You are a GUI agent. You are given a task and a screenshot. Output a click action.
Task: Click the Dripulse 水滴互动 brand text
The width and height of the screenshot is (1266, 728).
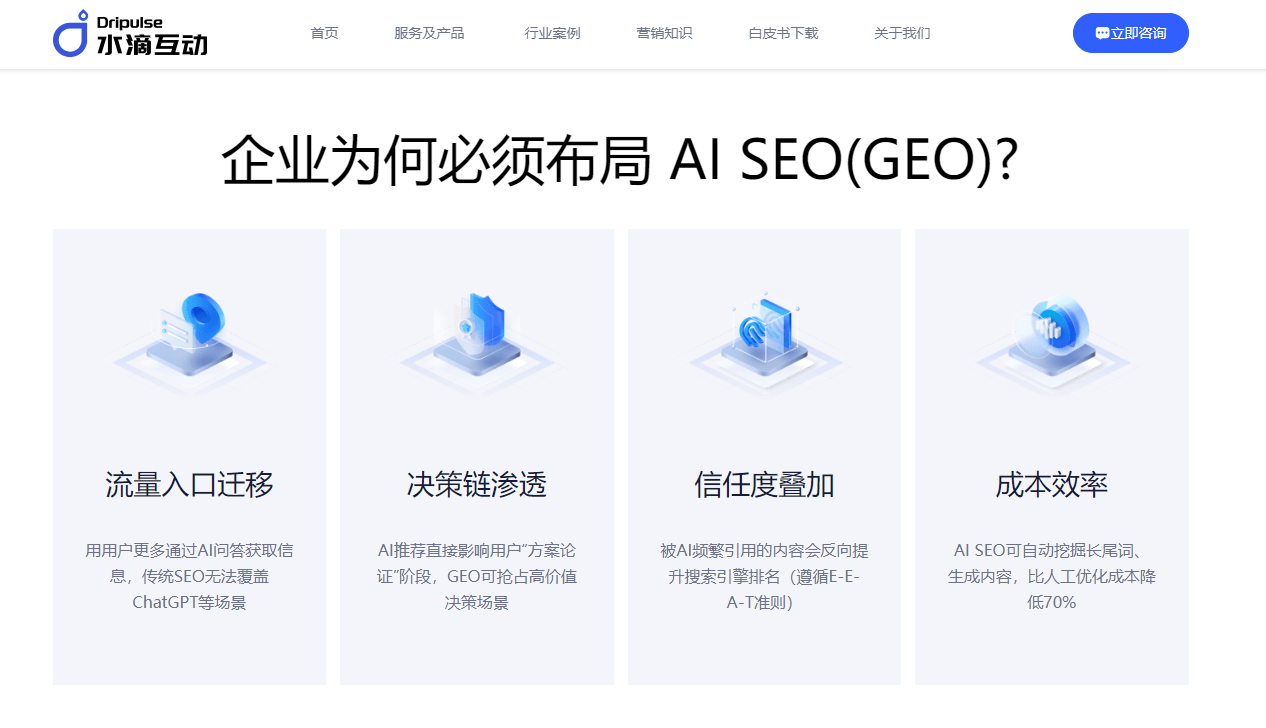152,35
